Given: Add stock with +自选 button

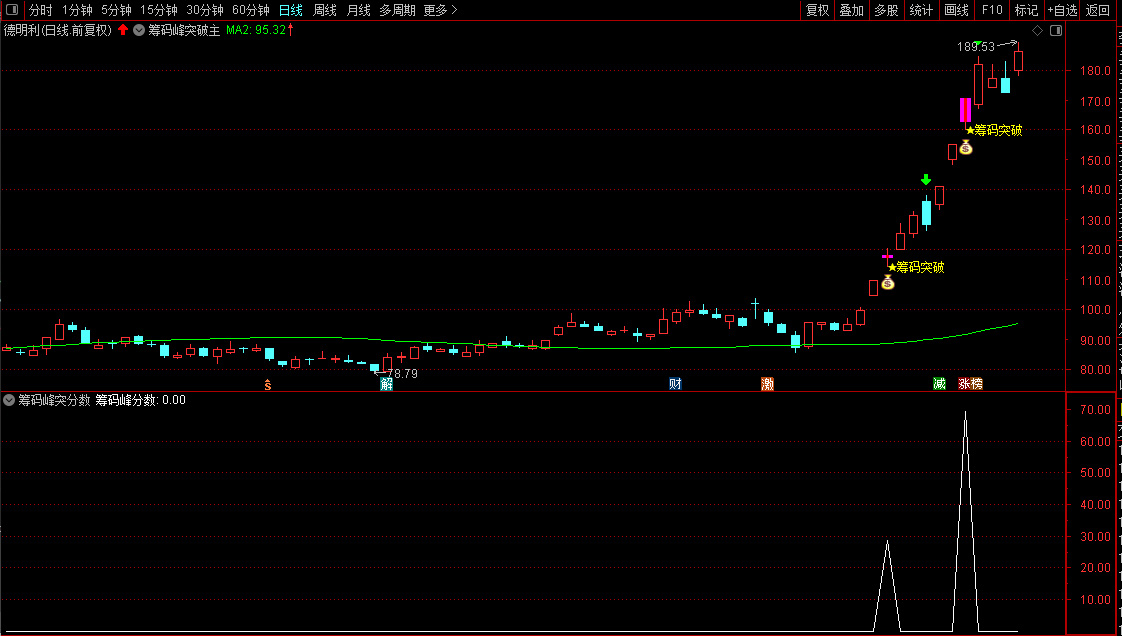Looking at the screenshot, I should 1062,10.
